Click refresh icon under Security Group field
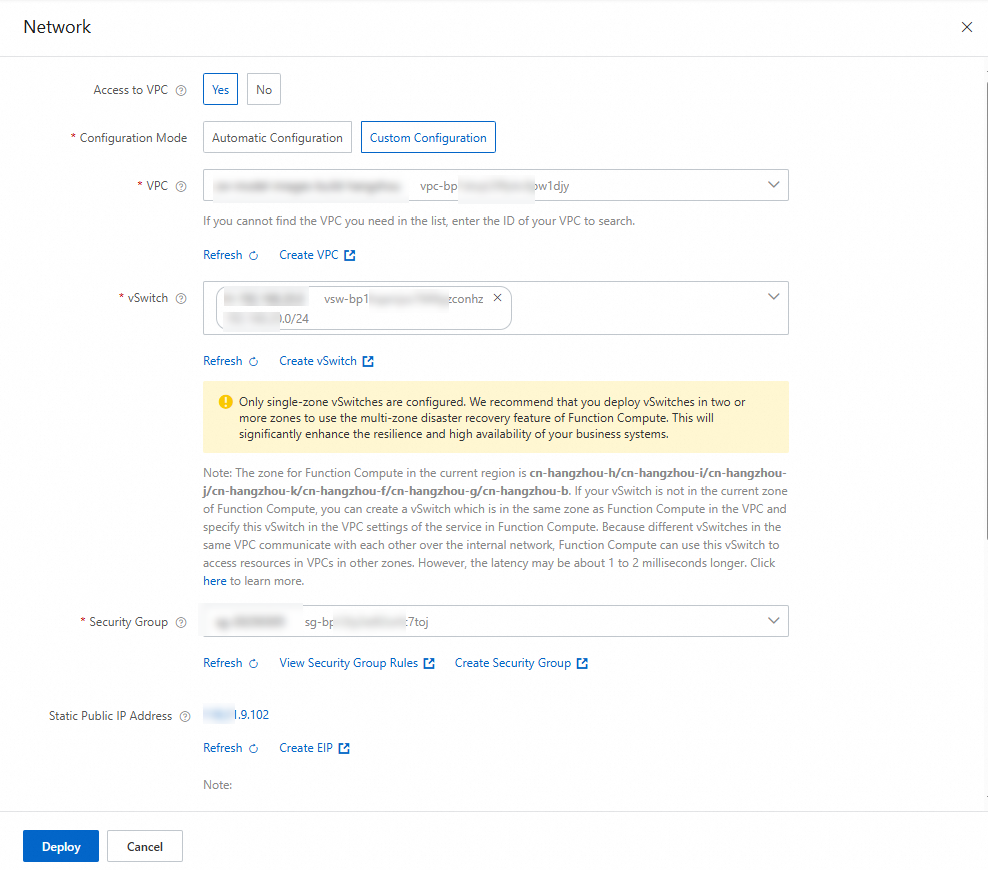 point(253,663)
